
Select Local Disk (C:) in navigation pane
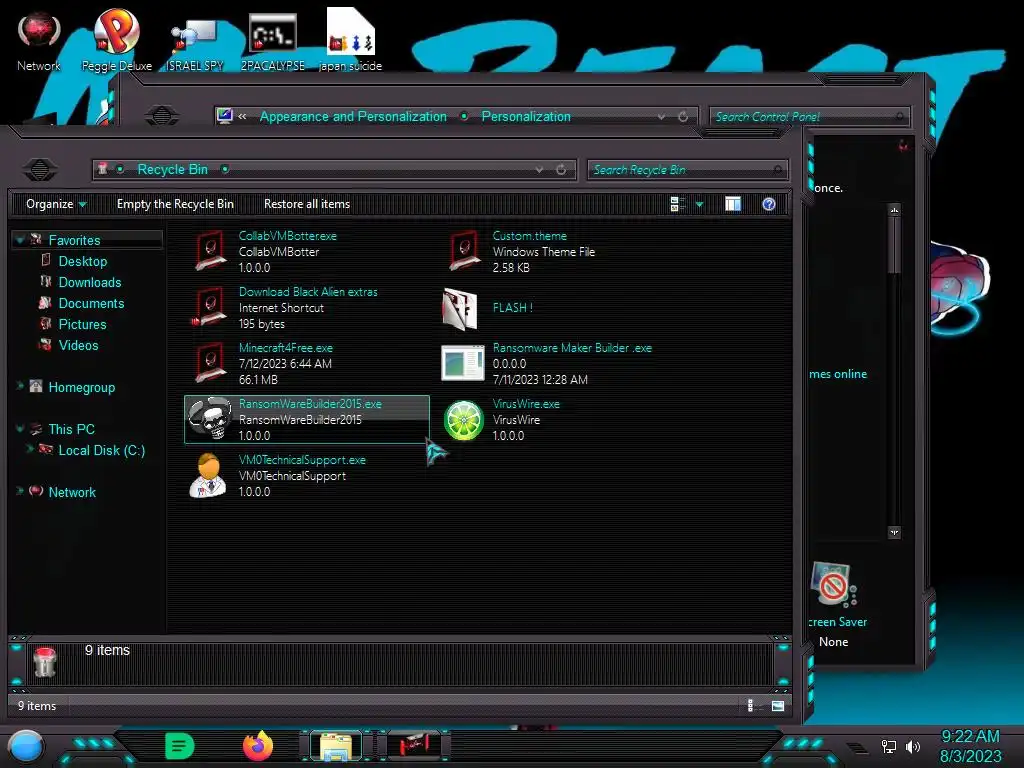click(101, 450)
